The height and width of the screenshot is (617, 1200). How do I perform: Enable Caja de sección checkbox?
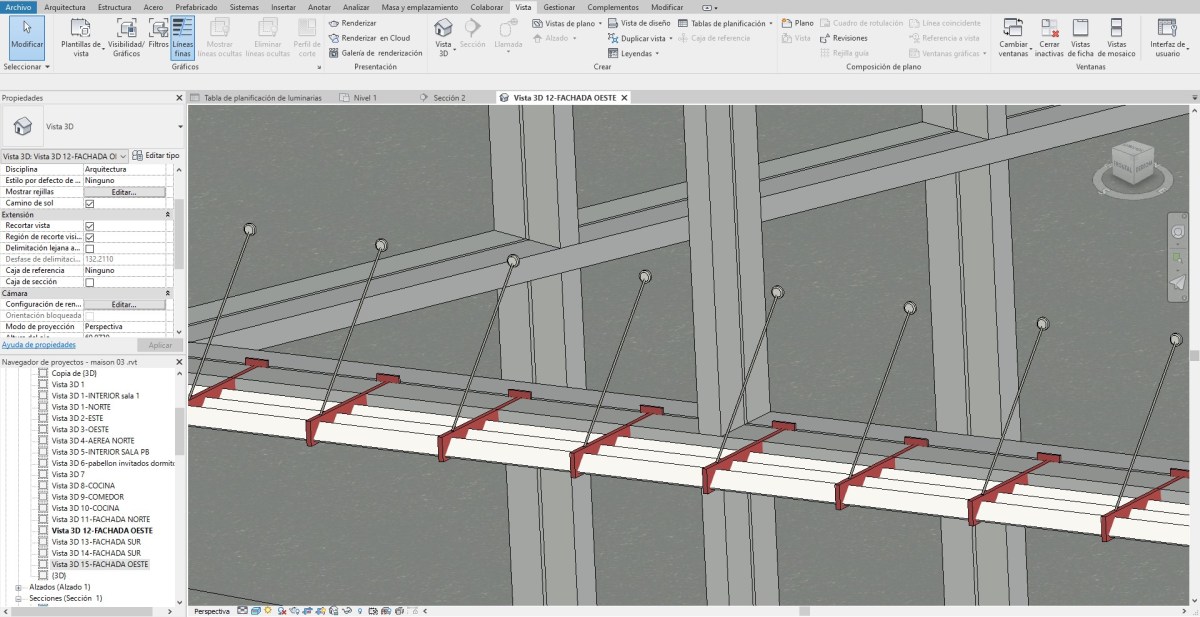(89, 282)
